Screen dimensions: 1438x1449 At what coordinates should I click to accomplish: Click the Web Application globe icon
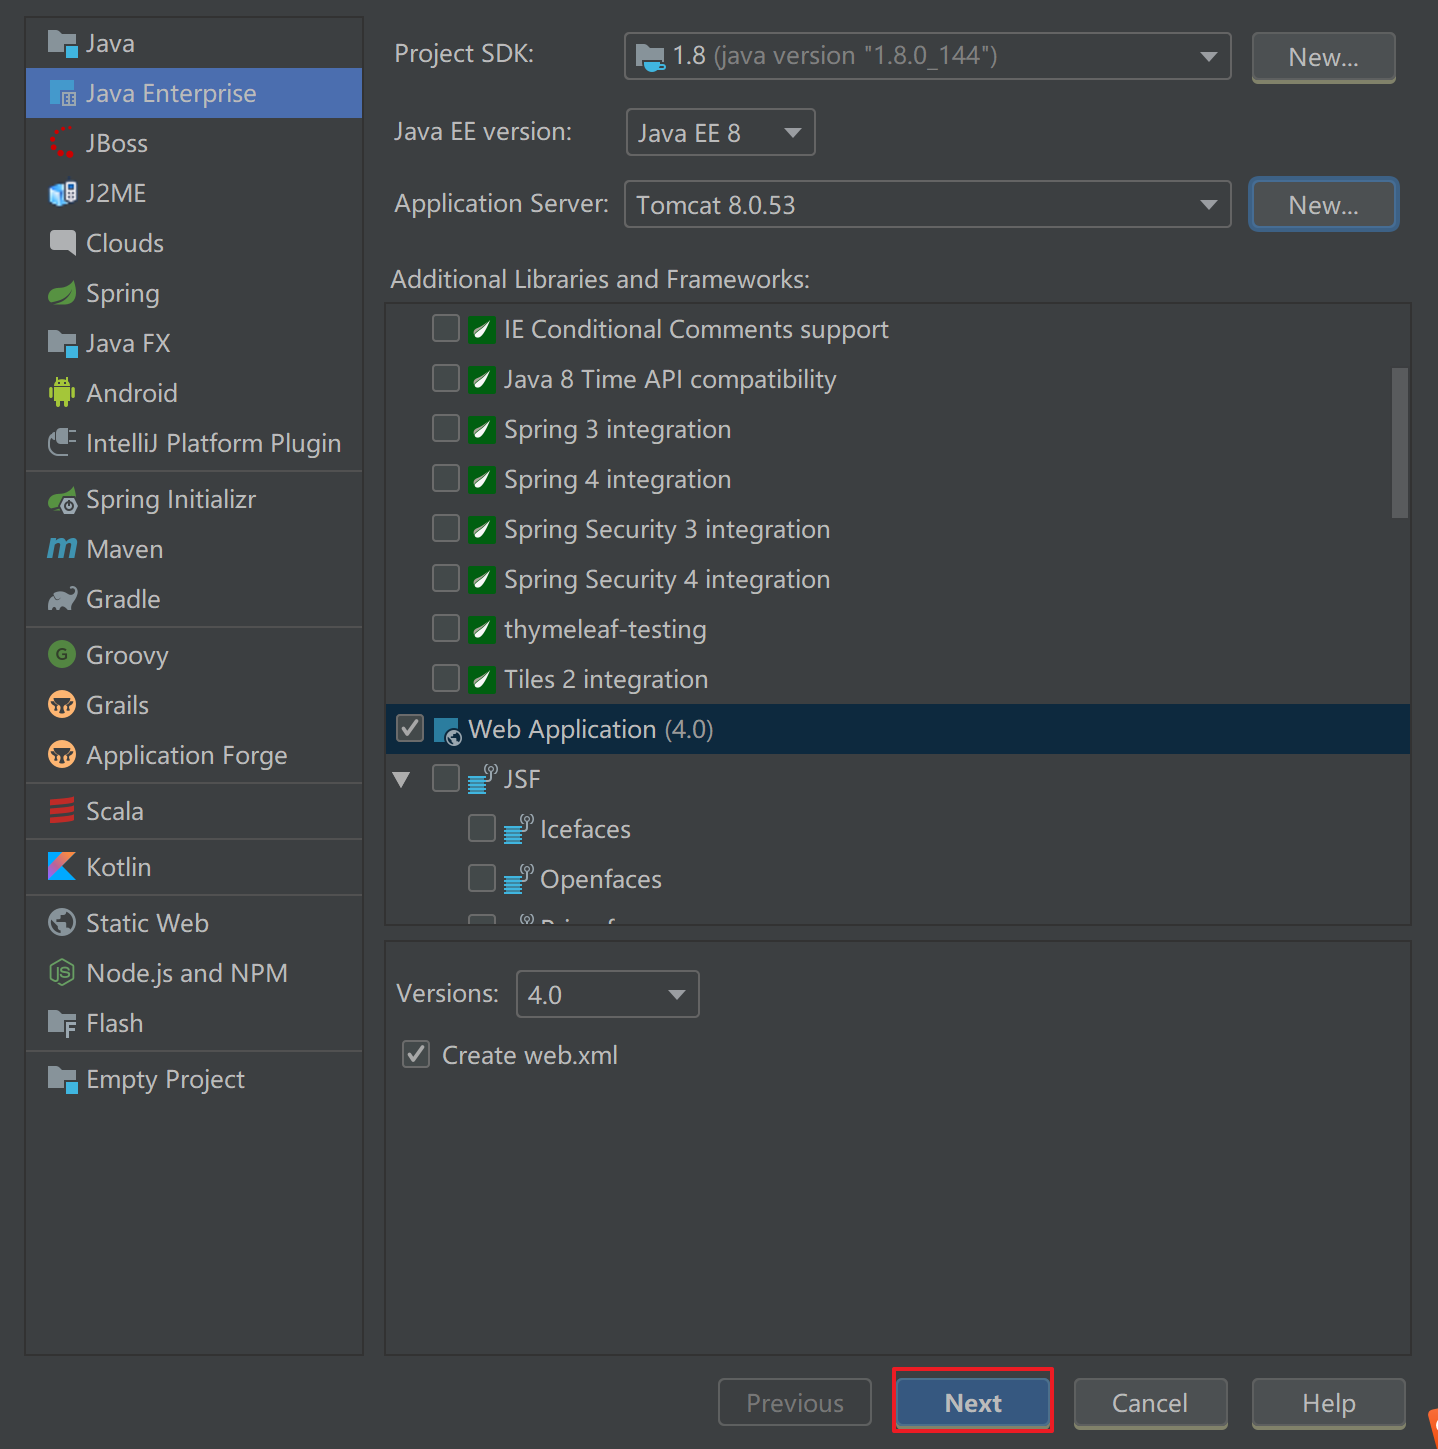pos(447,731)
